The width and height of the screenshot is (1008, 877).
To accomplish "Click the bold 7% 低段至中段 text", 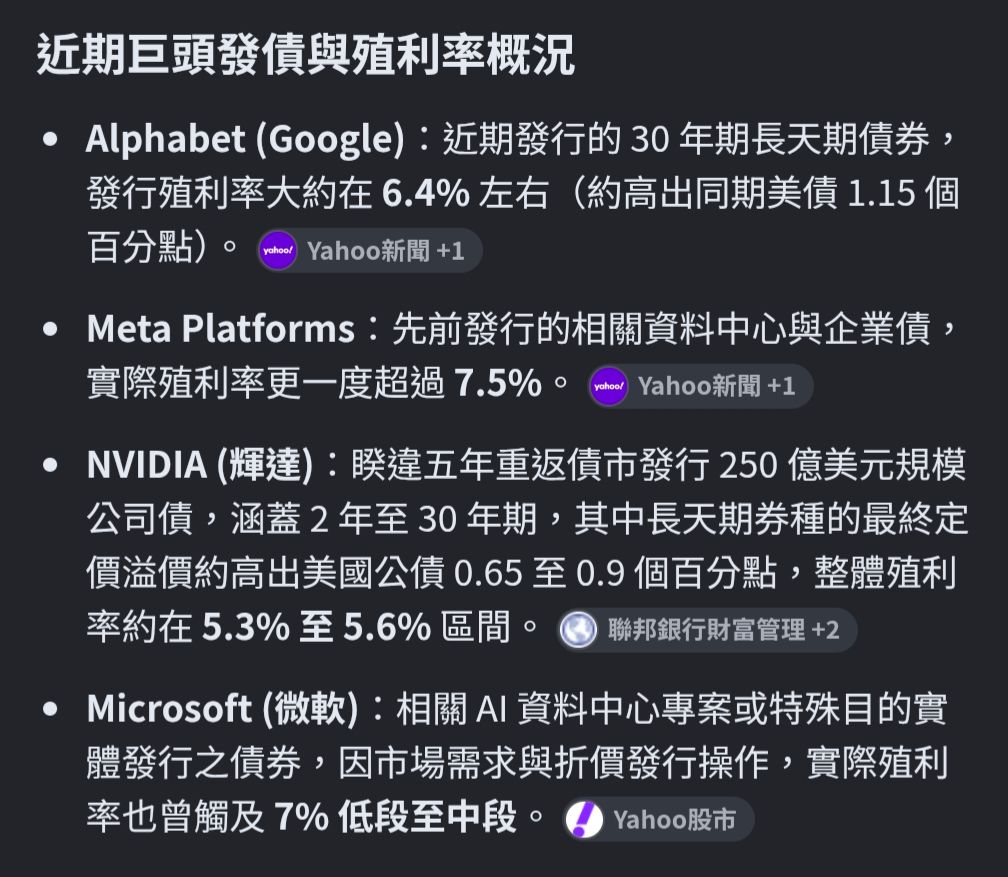I will tap(395, 817).
